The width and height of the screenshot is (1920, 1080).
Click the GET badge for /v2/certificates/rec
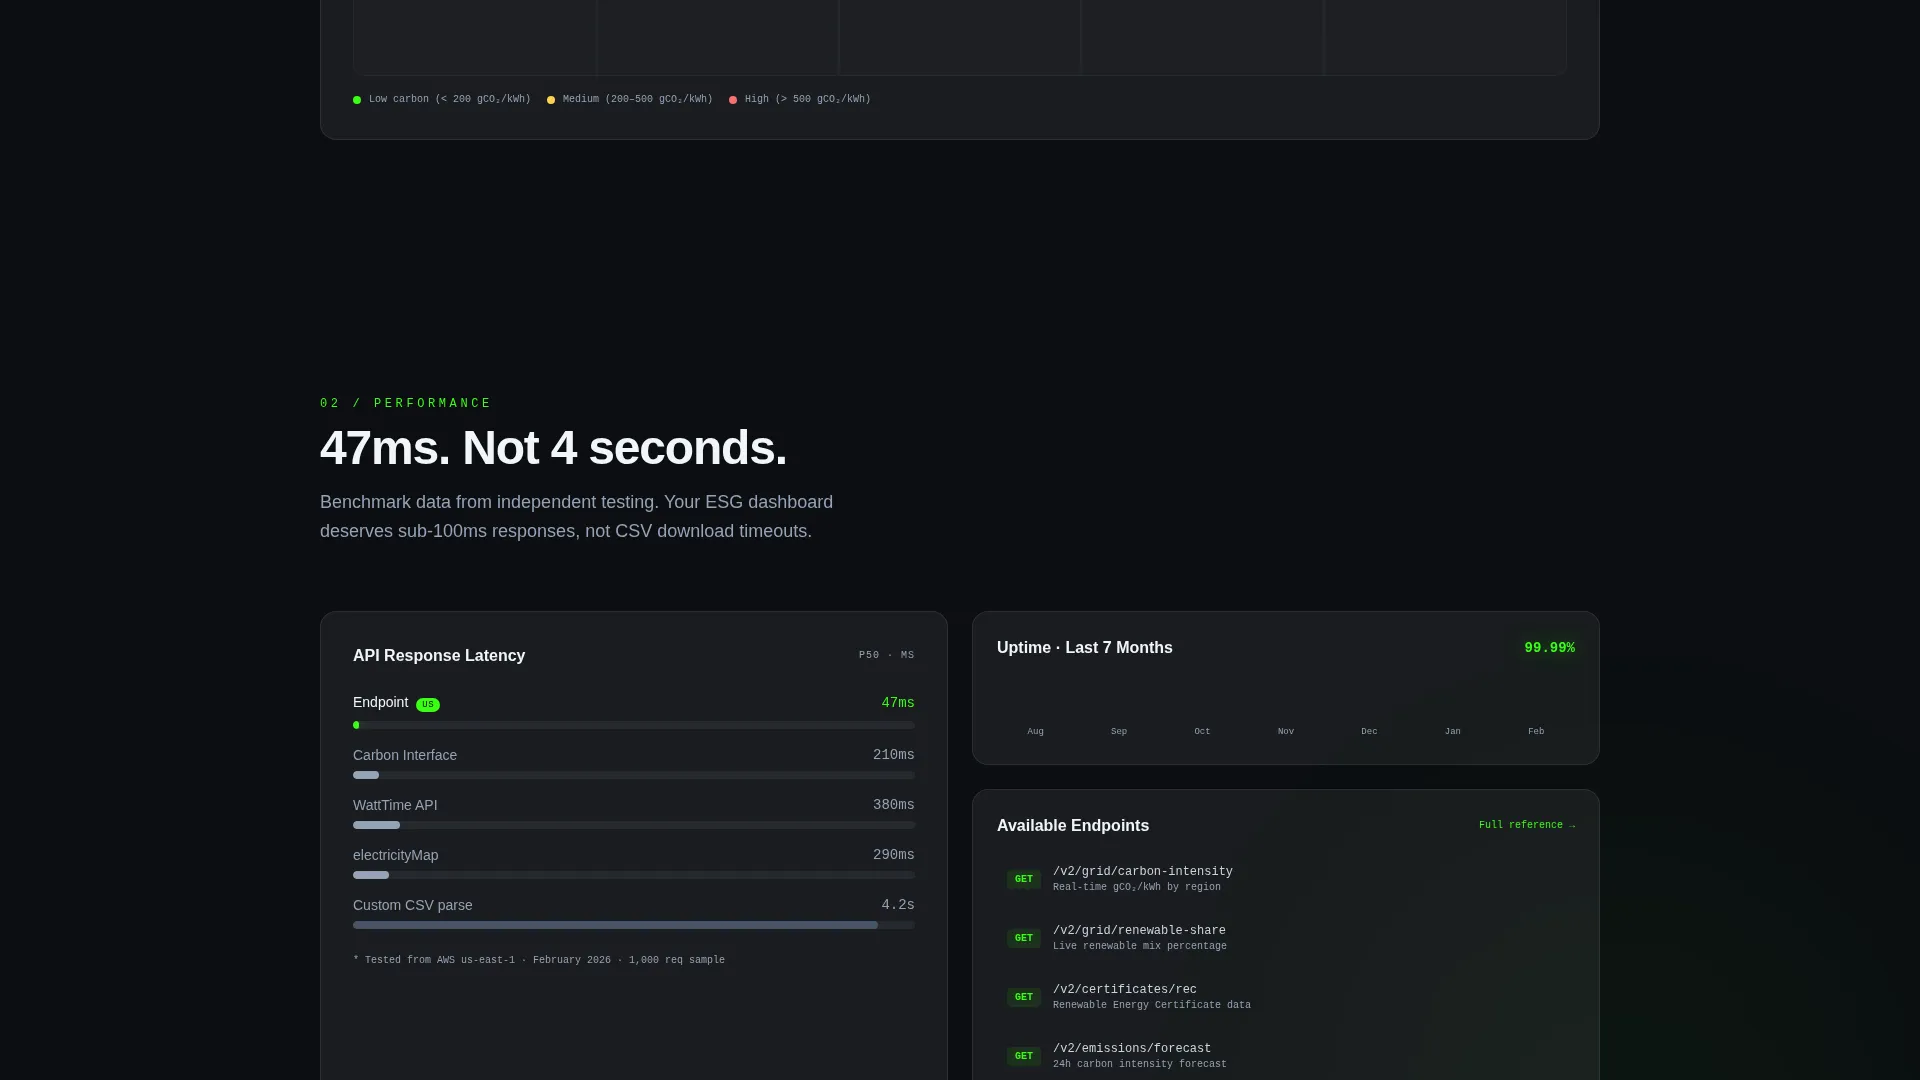[x=1023, y=998]
